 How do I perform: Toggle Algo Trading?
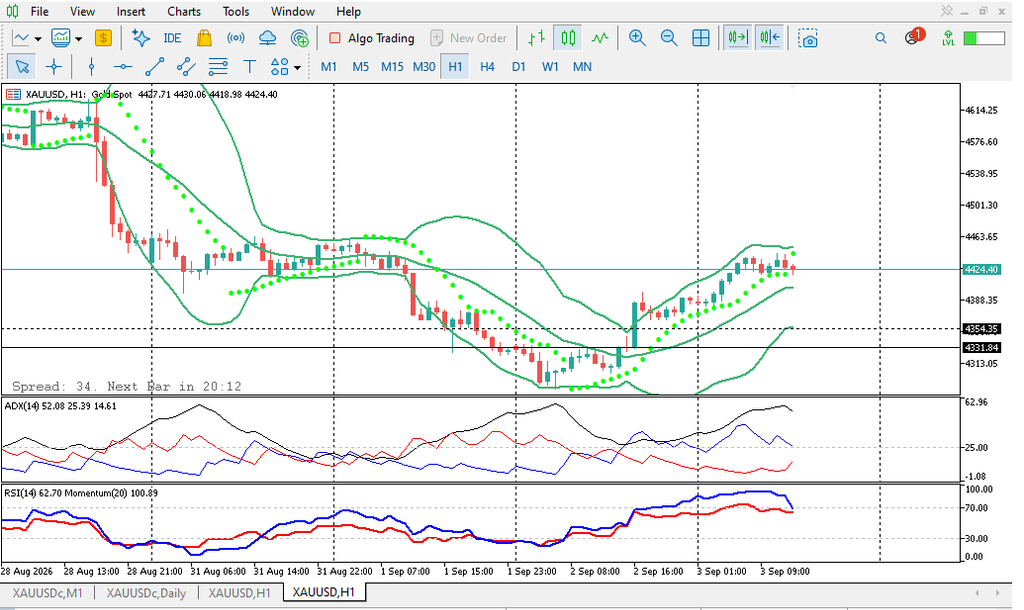372,39
